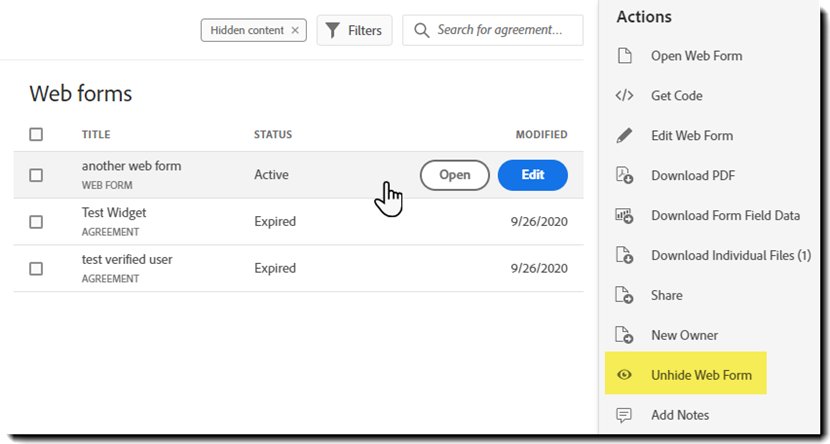
Task: Click the Get Code brackets icon
Action: tap(625, 96)
